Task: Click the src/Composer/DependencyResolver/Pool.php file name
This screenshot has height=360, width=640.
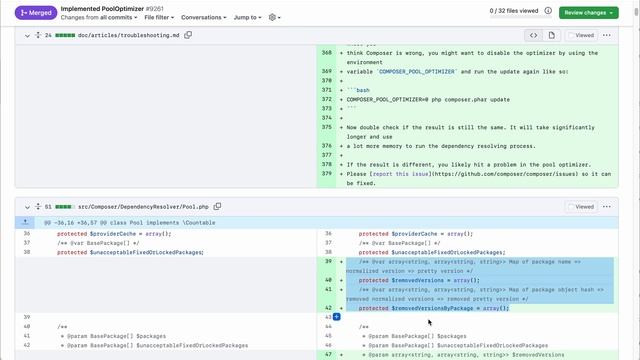Action: [143, 207]
